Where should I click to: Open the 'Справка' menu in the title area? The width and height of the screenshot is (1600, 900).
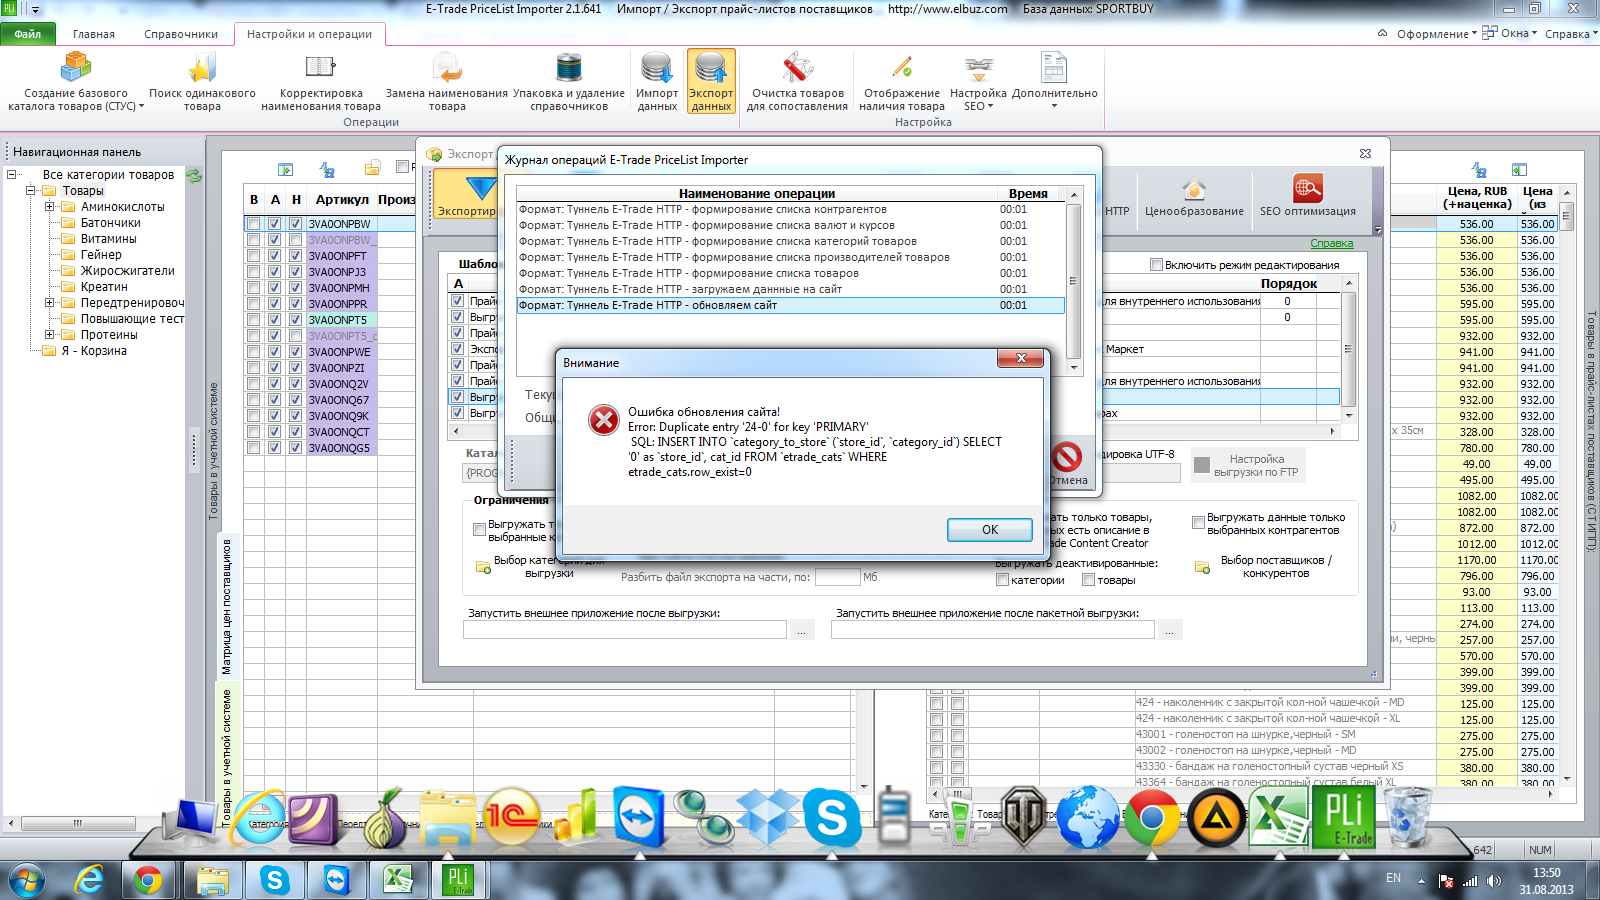click(x=1570, y=34)
